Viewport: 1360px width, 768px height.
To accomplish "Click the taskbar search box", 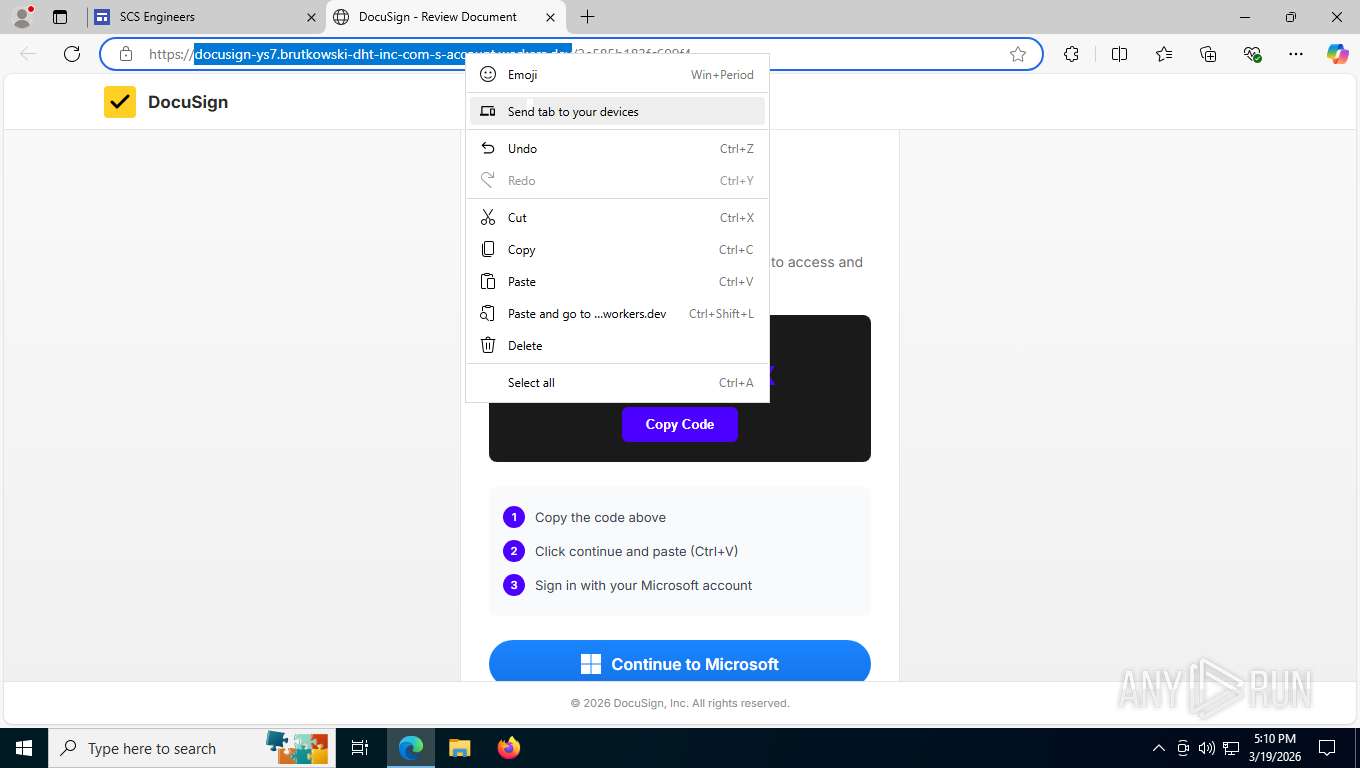I will (x=191, y=748).
